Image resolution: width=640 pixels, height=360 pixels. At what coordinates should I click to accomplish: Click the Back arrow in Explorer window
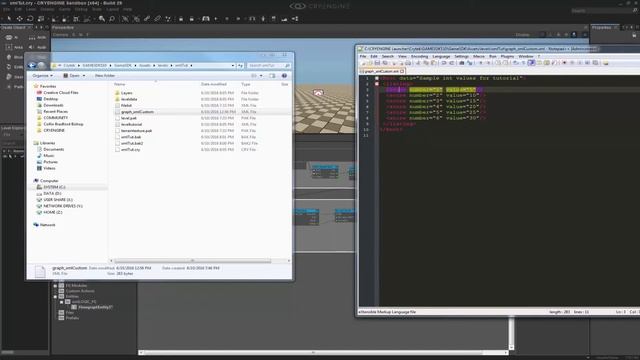(32, 65)
